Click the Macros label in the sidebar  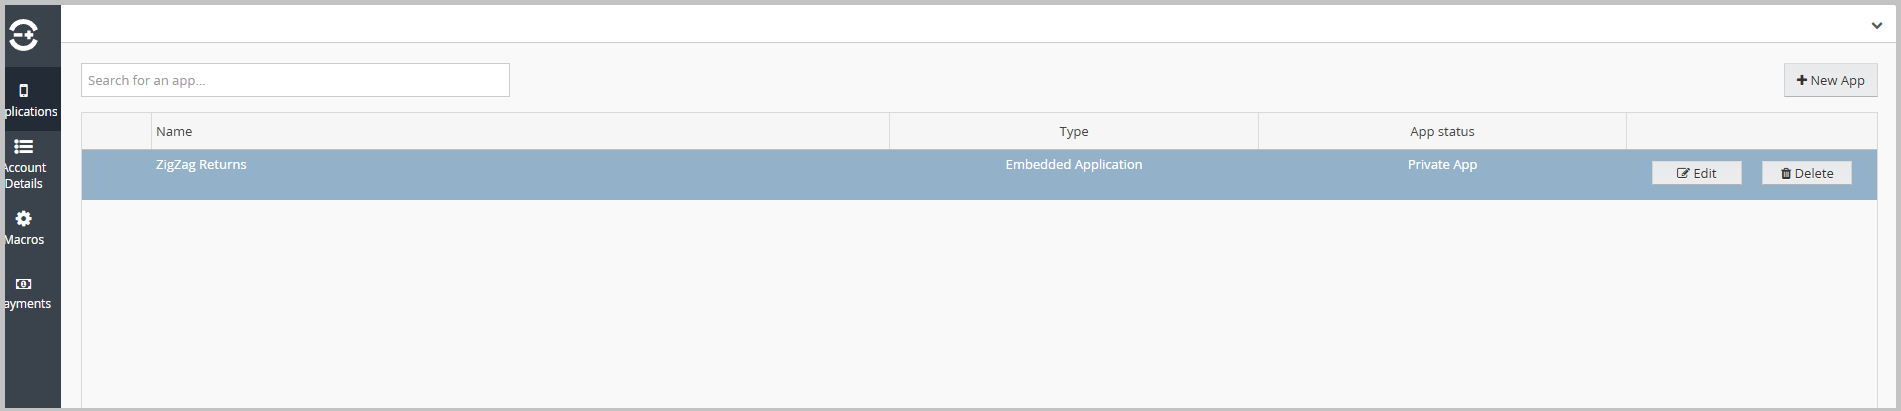[24, 240]
